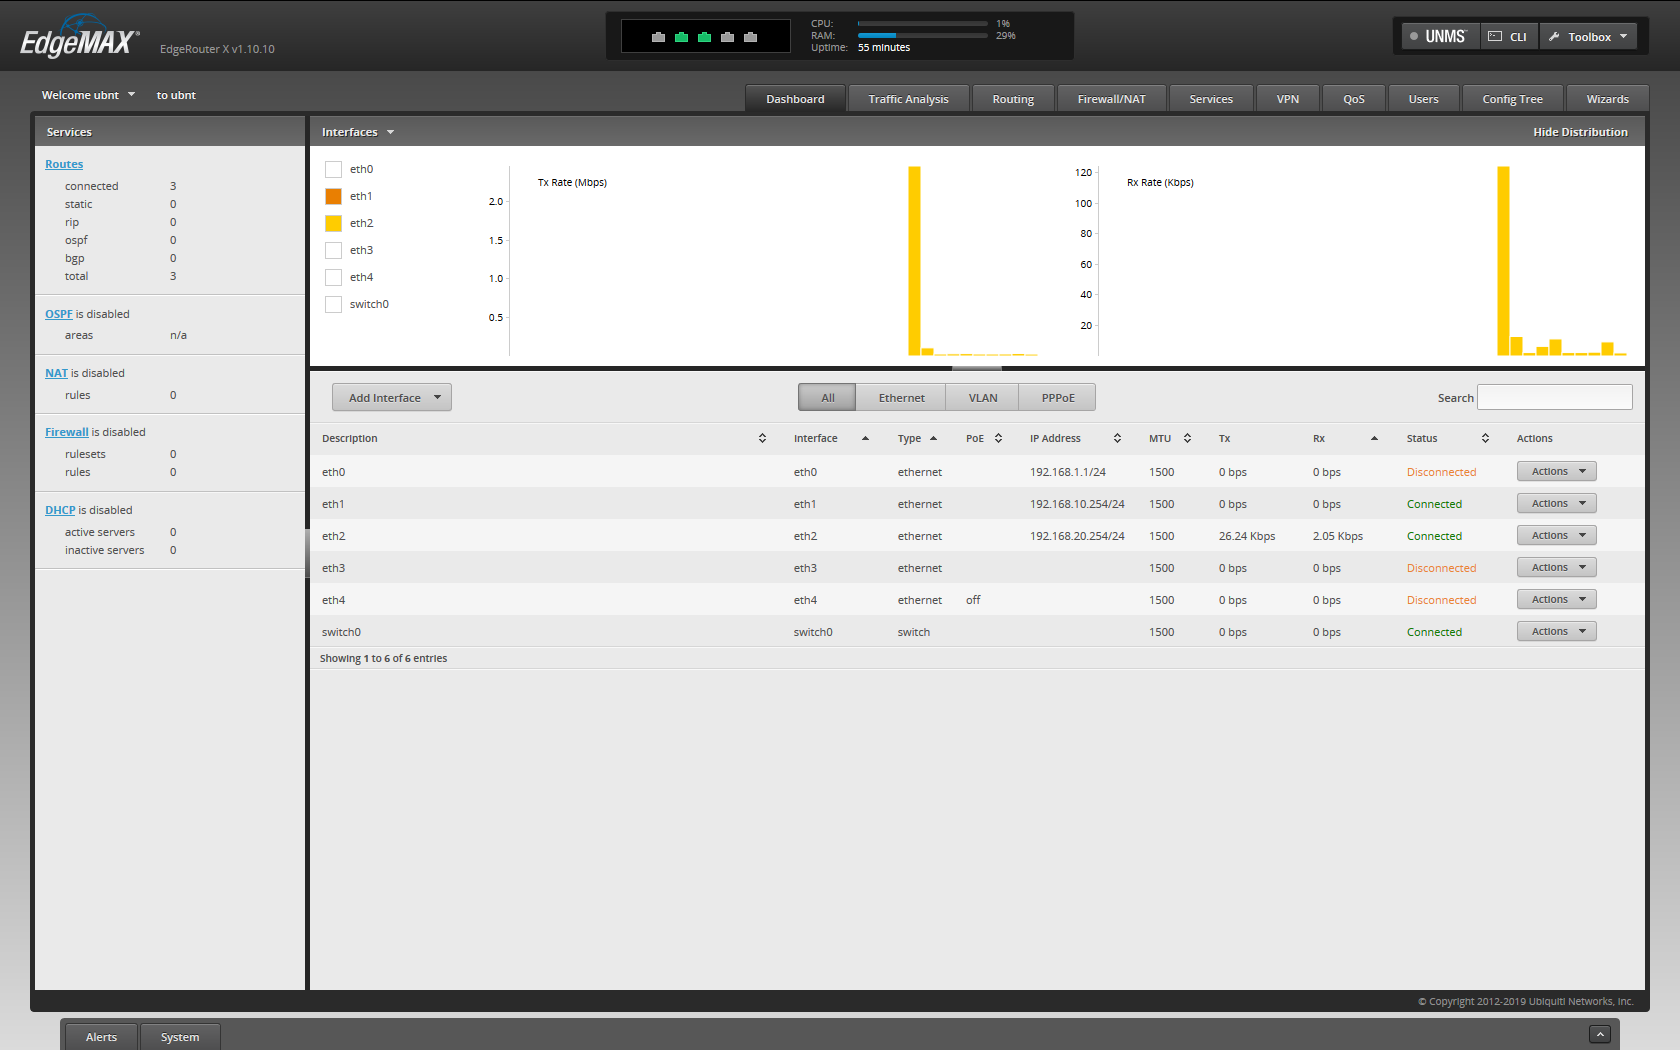Open the Wizards tab
The height and width of the screenshot is (1050, 1680).
pyautogui.click(x=1607, y=99)
